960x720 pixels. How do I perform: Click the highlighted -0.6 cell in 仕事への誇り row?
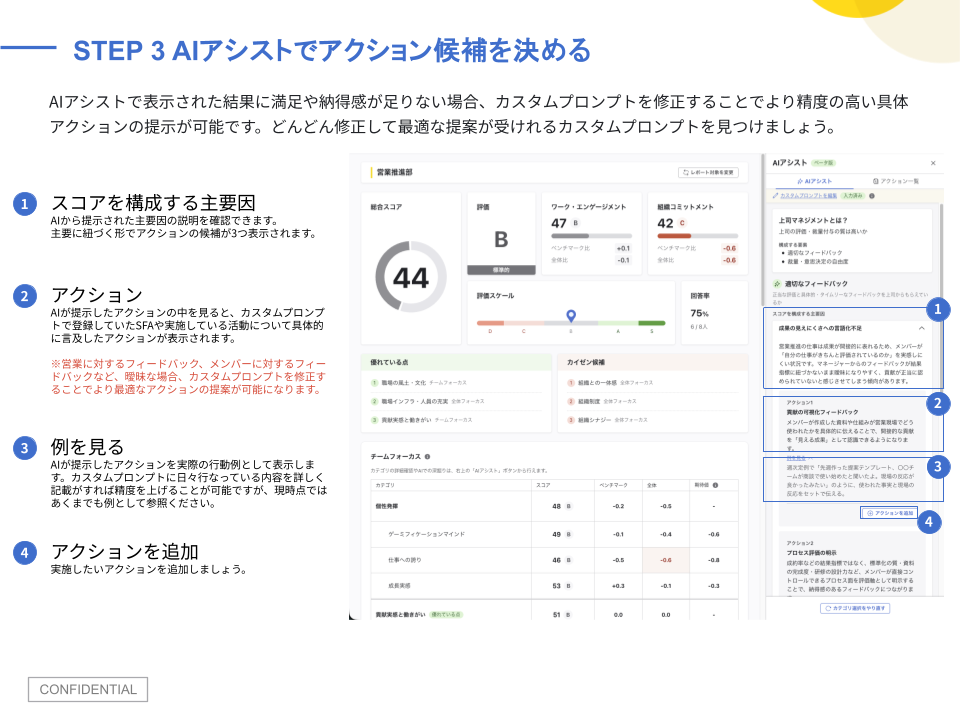(x=666, y=560)
